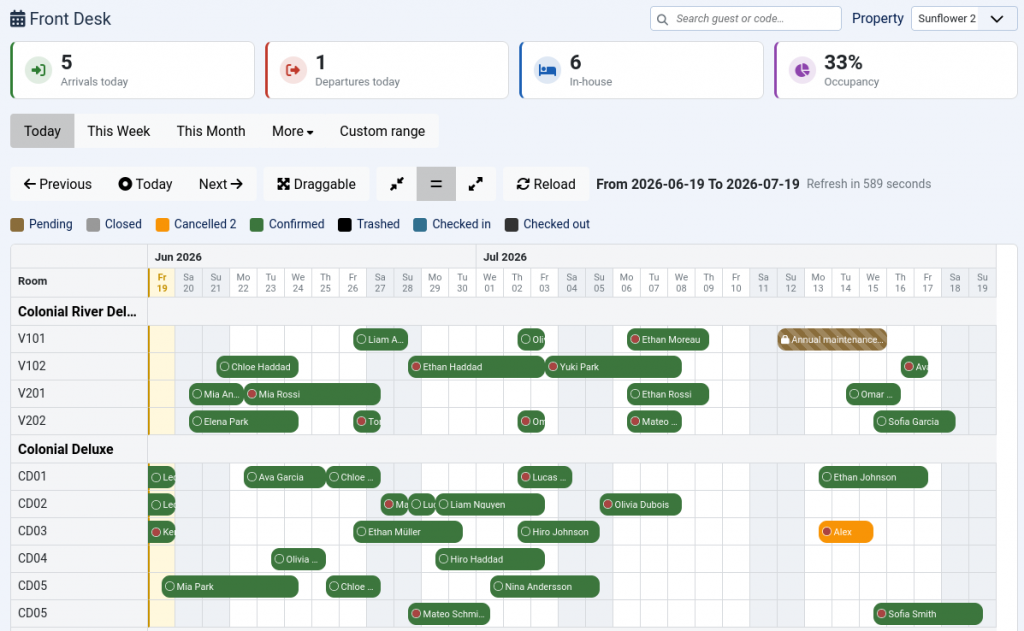Open Ethan Johnson booking on CD01
Viewport: 1024px width, 631px height.
click(873, 477)
